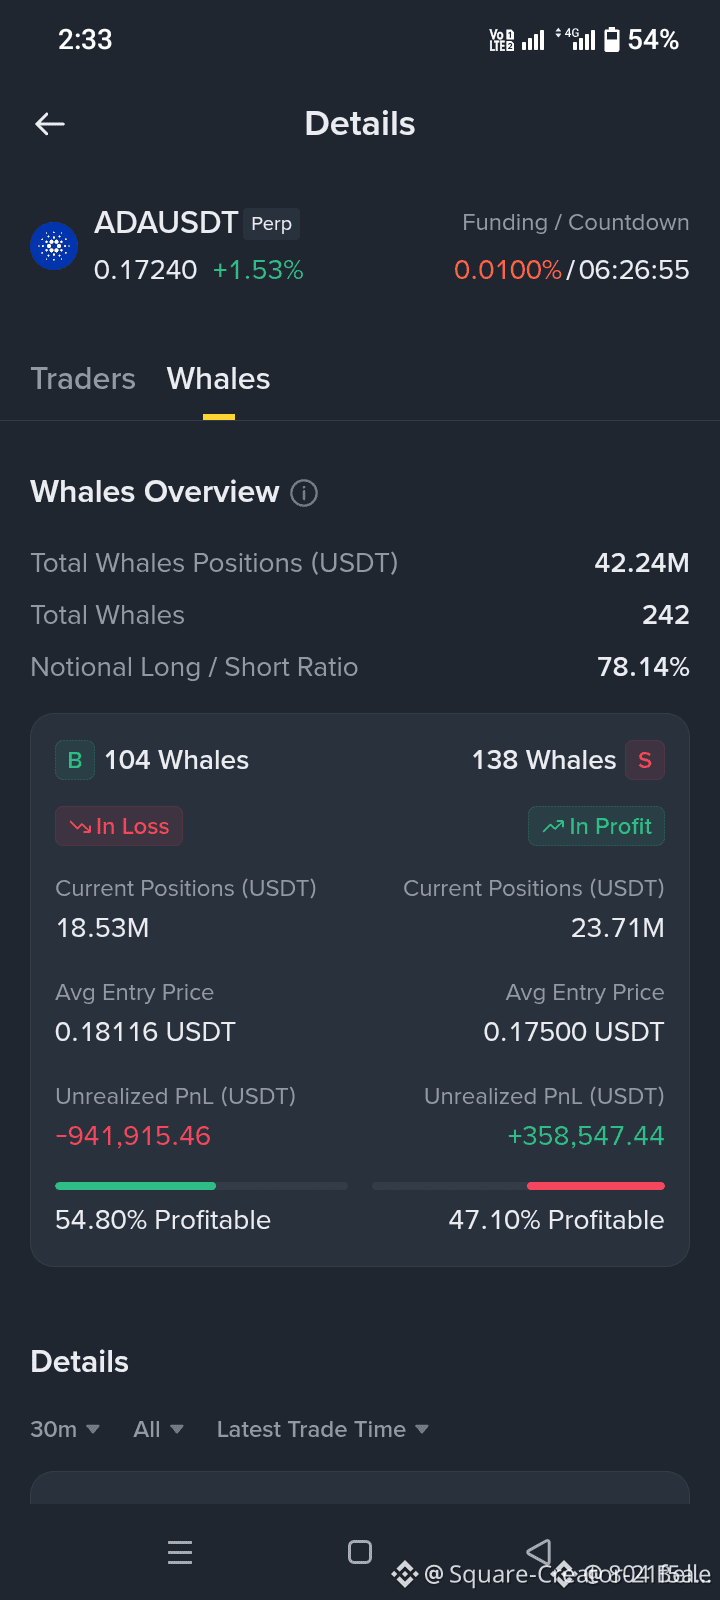Open the Whales Overview info icon
The height and width of the screenshot is (1600, 720).
[x=304, y=493]
